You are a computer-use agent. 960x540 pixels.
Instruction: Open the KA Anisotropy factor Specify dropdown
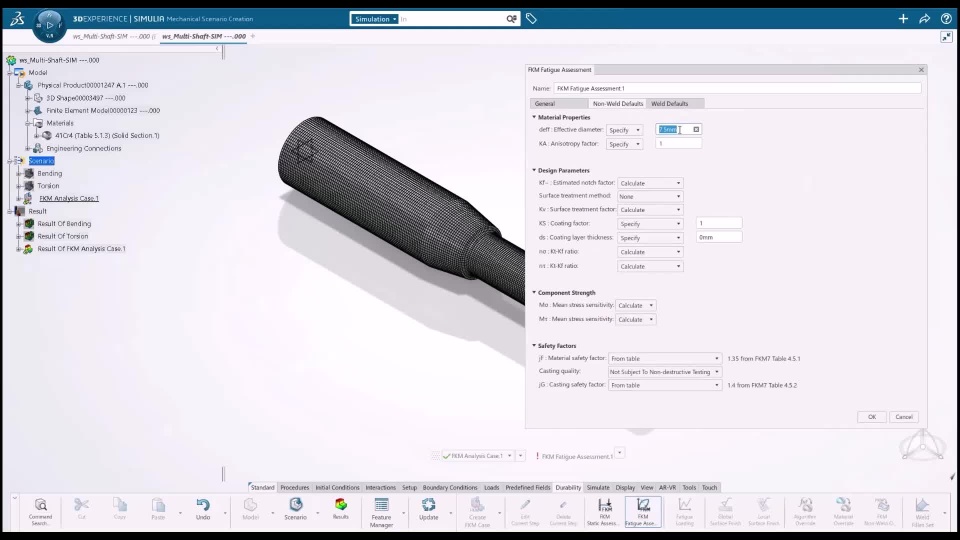pyautogui.click(x=624, y=144)
